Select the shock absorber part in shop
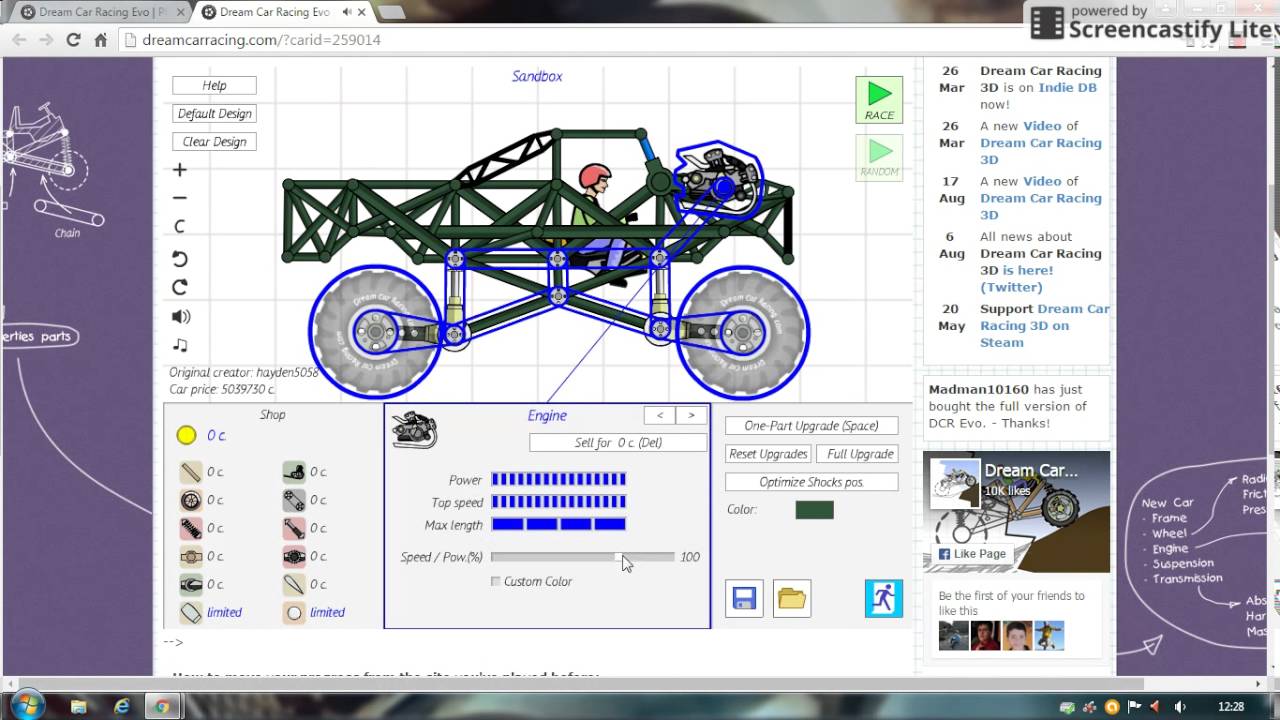Image resolution: width=1280 pixels, height=720 pixels. pos(294,528)
